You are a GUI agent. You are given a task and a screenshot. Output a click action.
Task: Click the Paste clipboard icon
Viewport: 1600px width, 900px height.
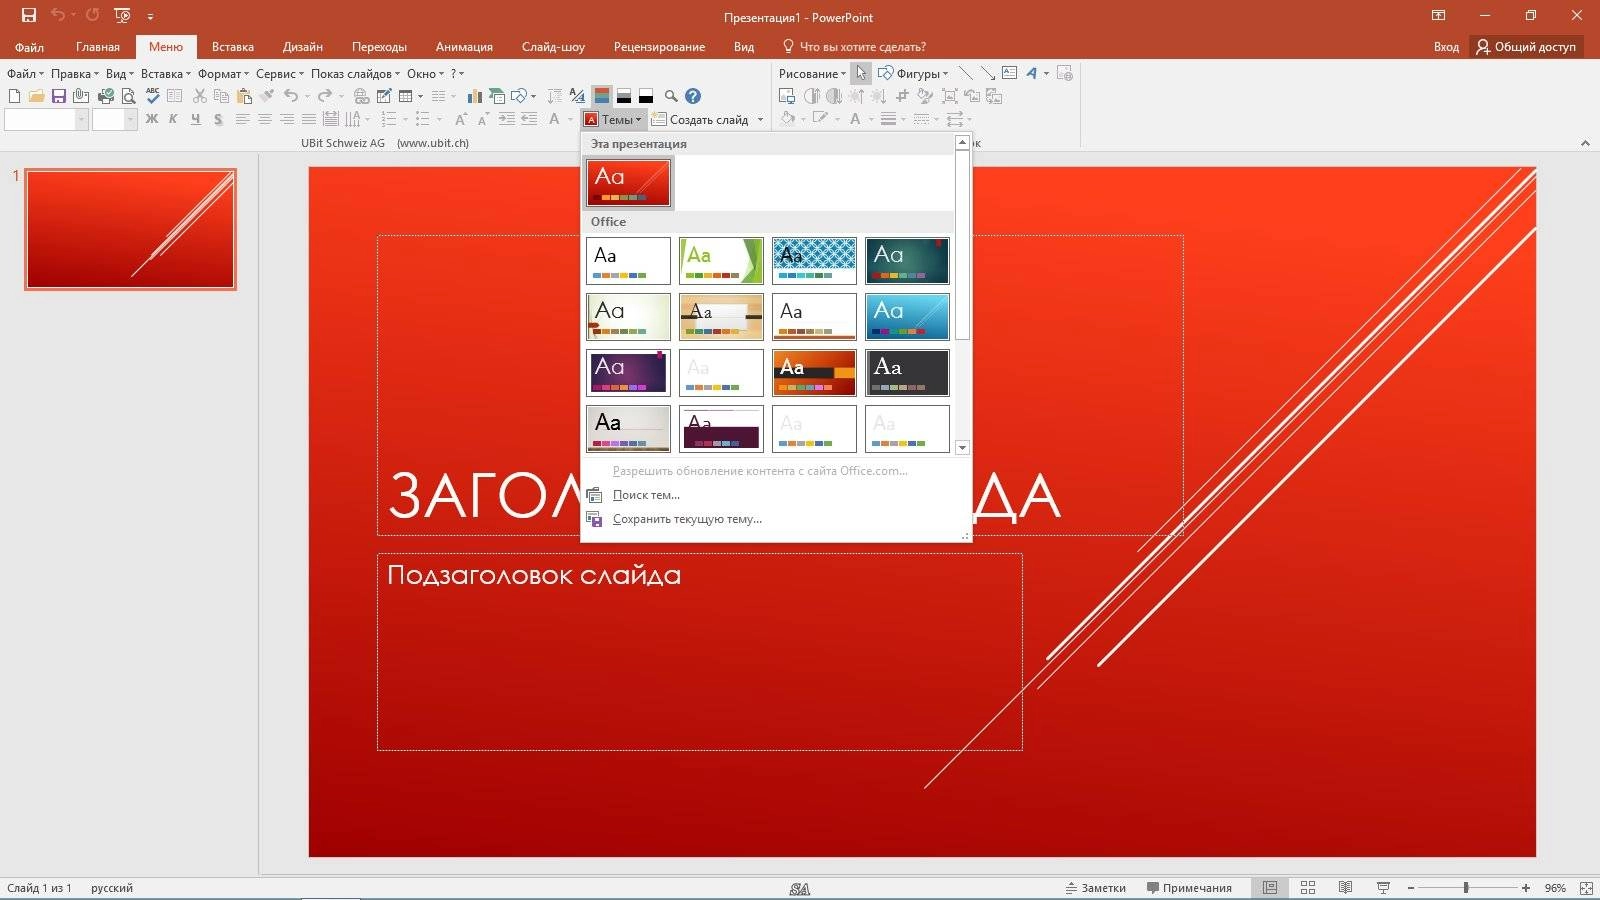tap(244, 96)
